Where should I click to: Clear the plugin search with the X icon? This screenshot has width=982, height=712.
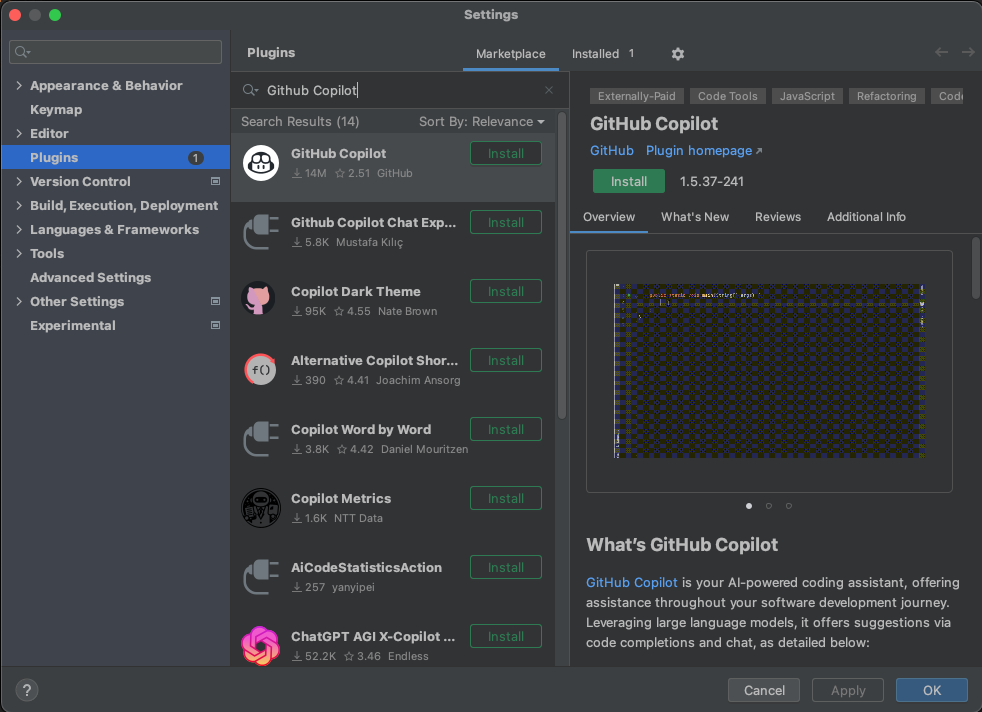[549, 90]
